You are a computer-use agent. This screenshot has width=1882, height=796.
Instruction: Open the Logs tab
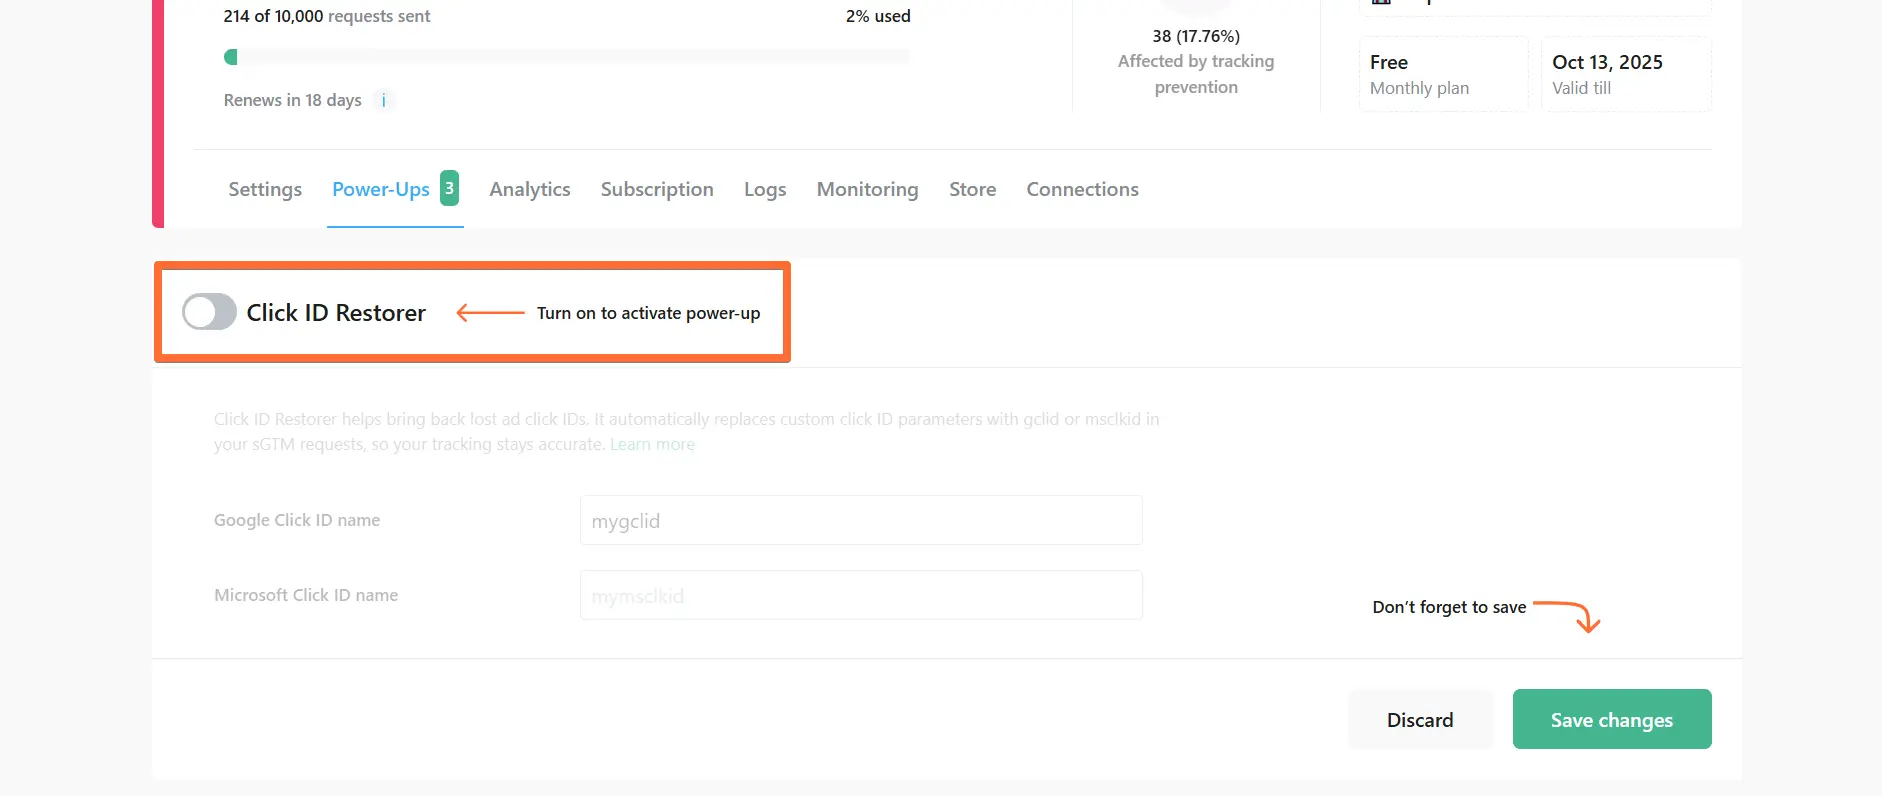click(x=765, y=189)
